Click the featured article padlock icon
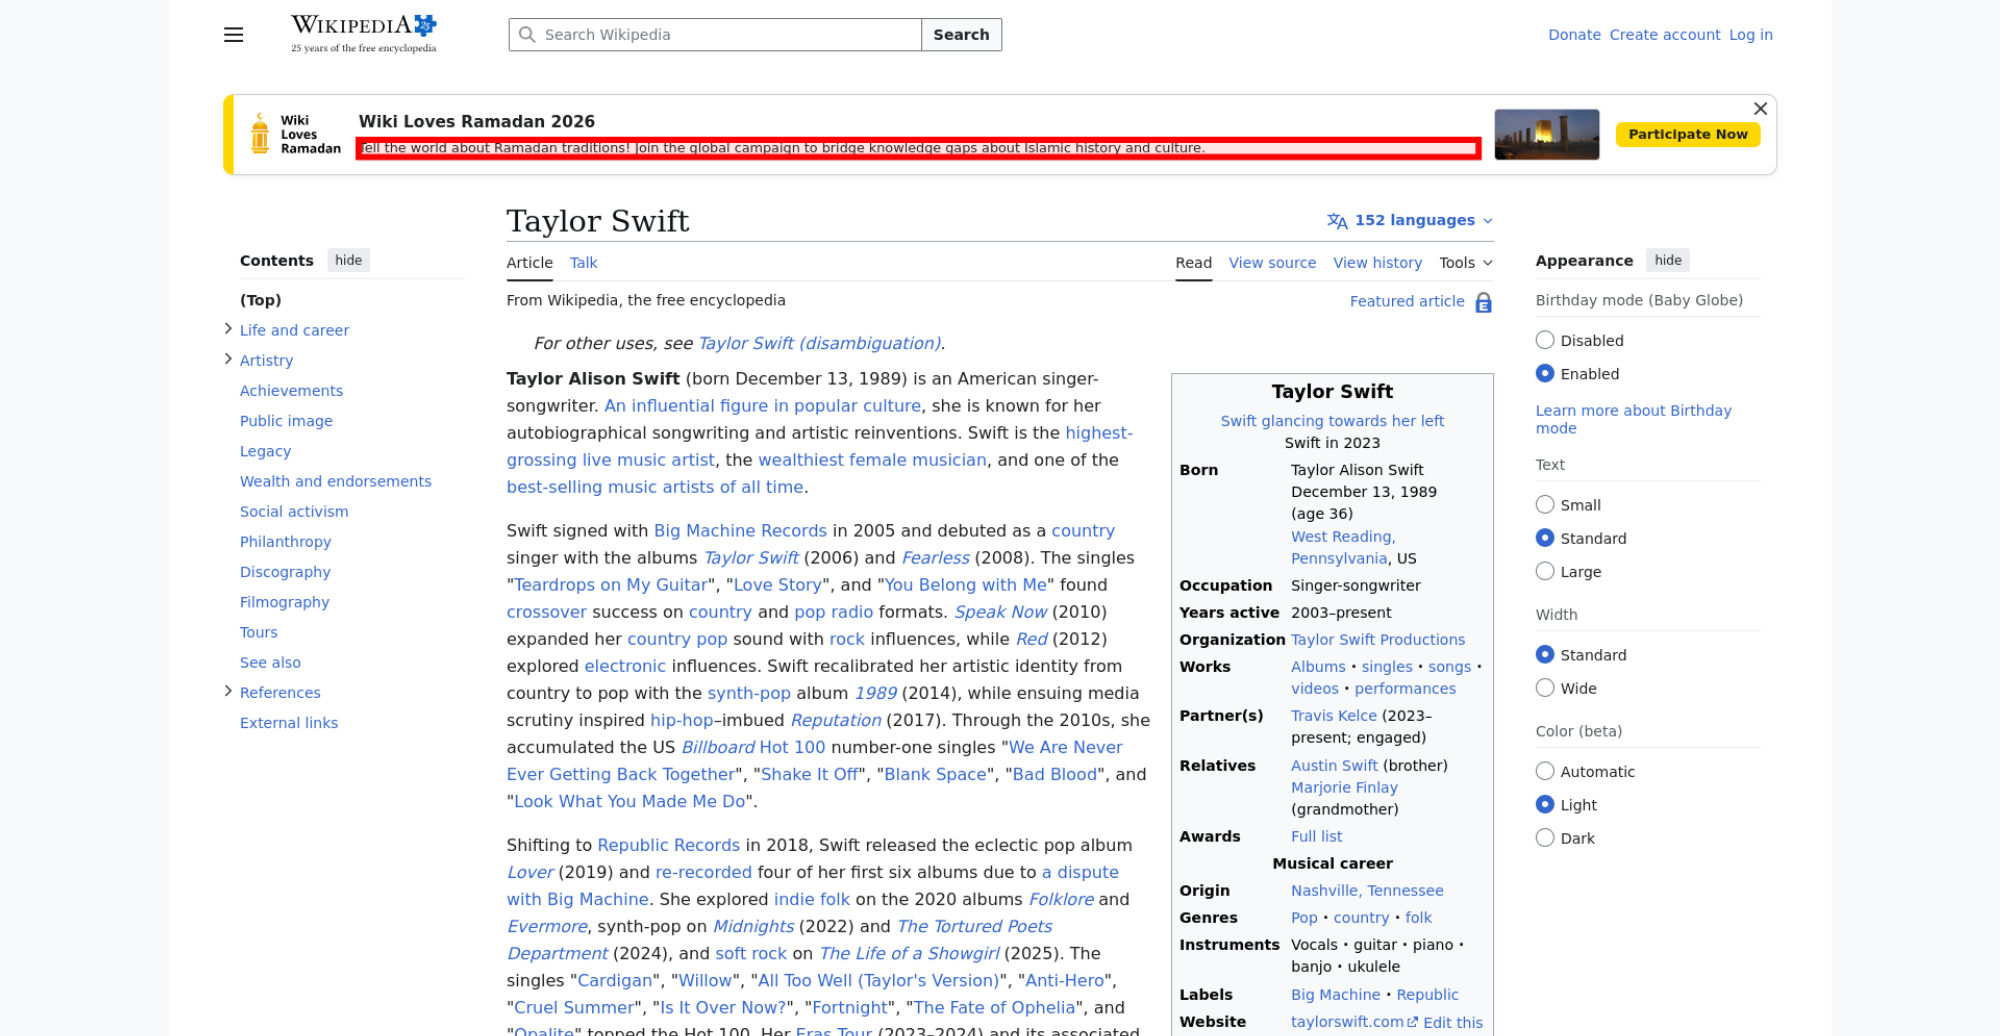The height and width of the screenshot is (1036, 2000). 1483,302
